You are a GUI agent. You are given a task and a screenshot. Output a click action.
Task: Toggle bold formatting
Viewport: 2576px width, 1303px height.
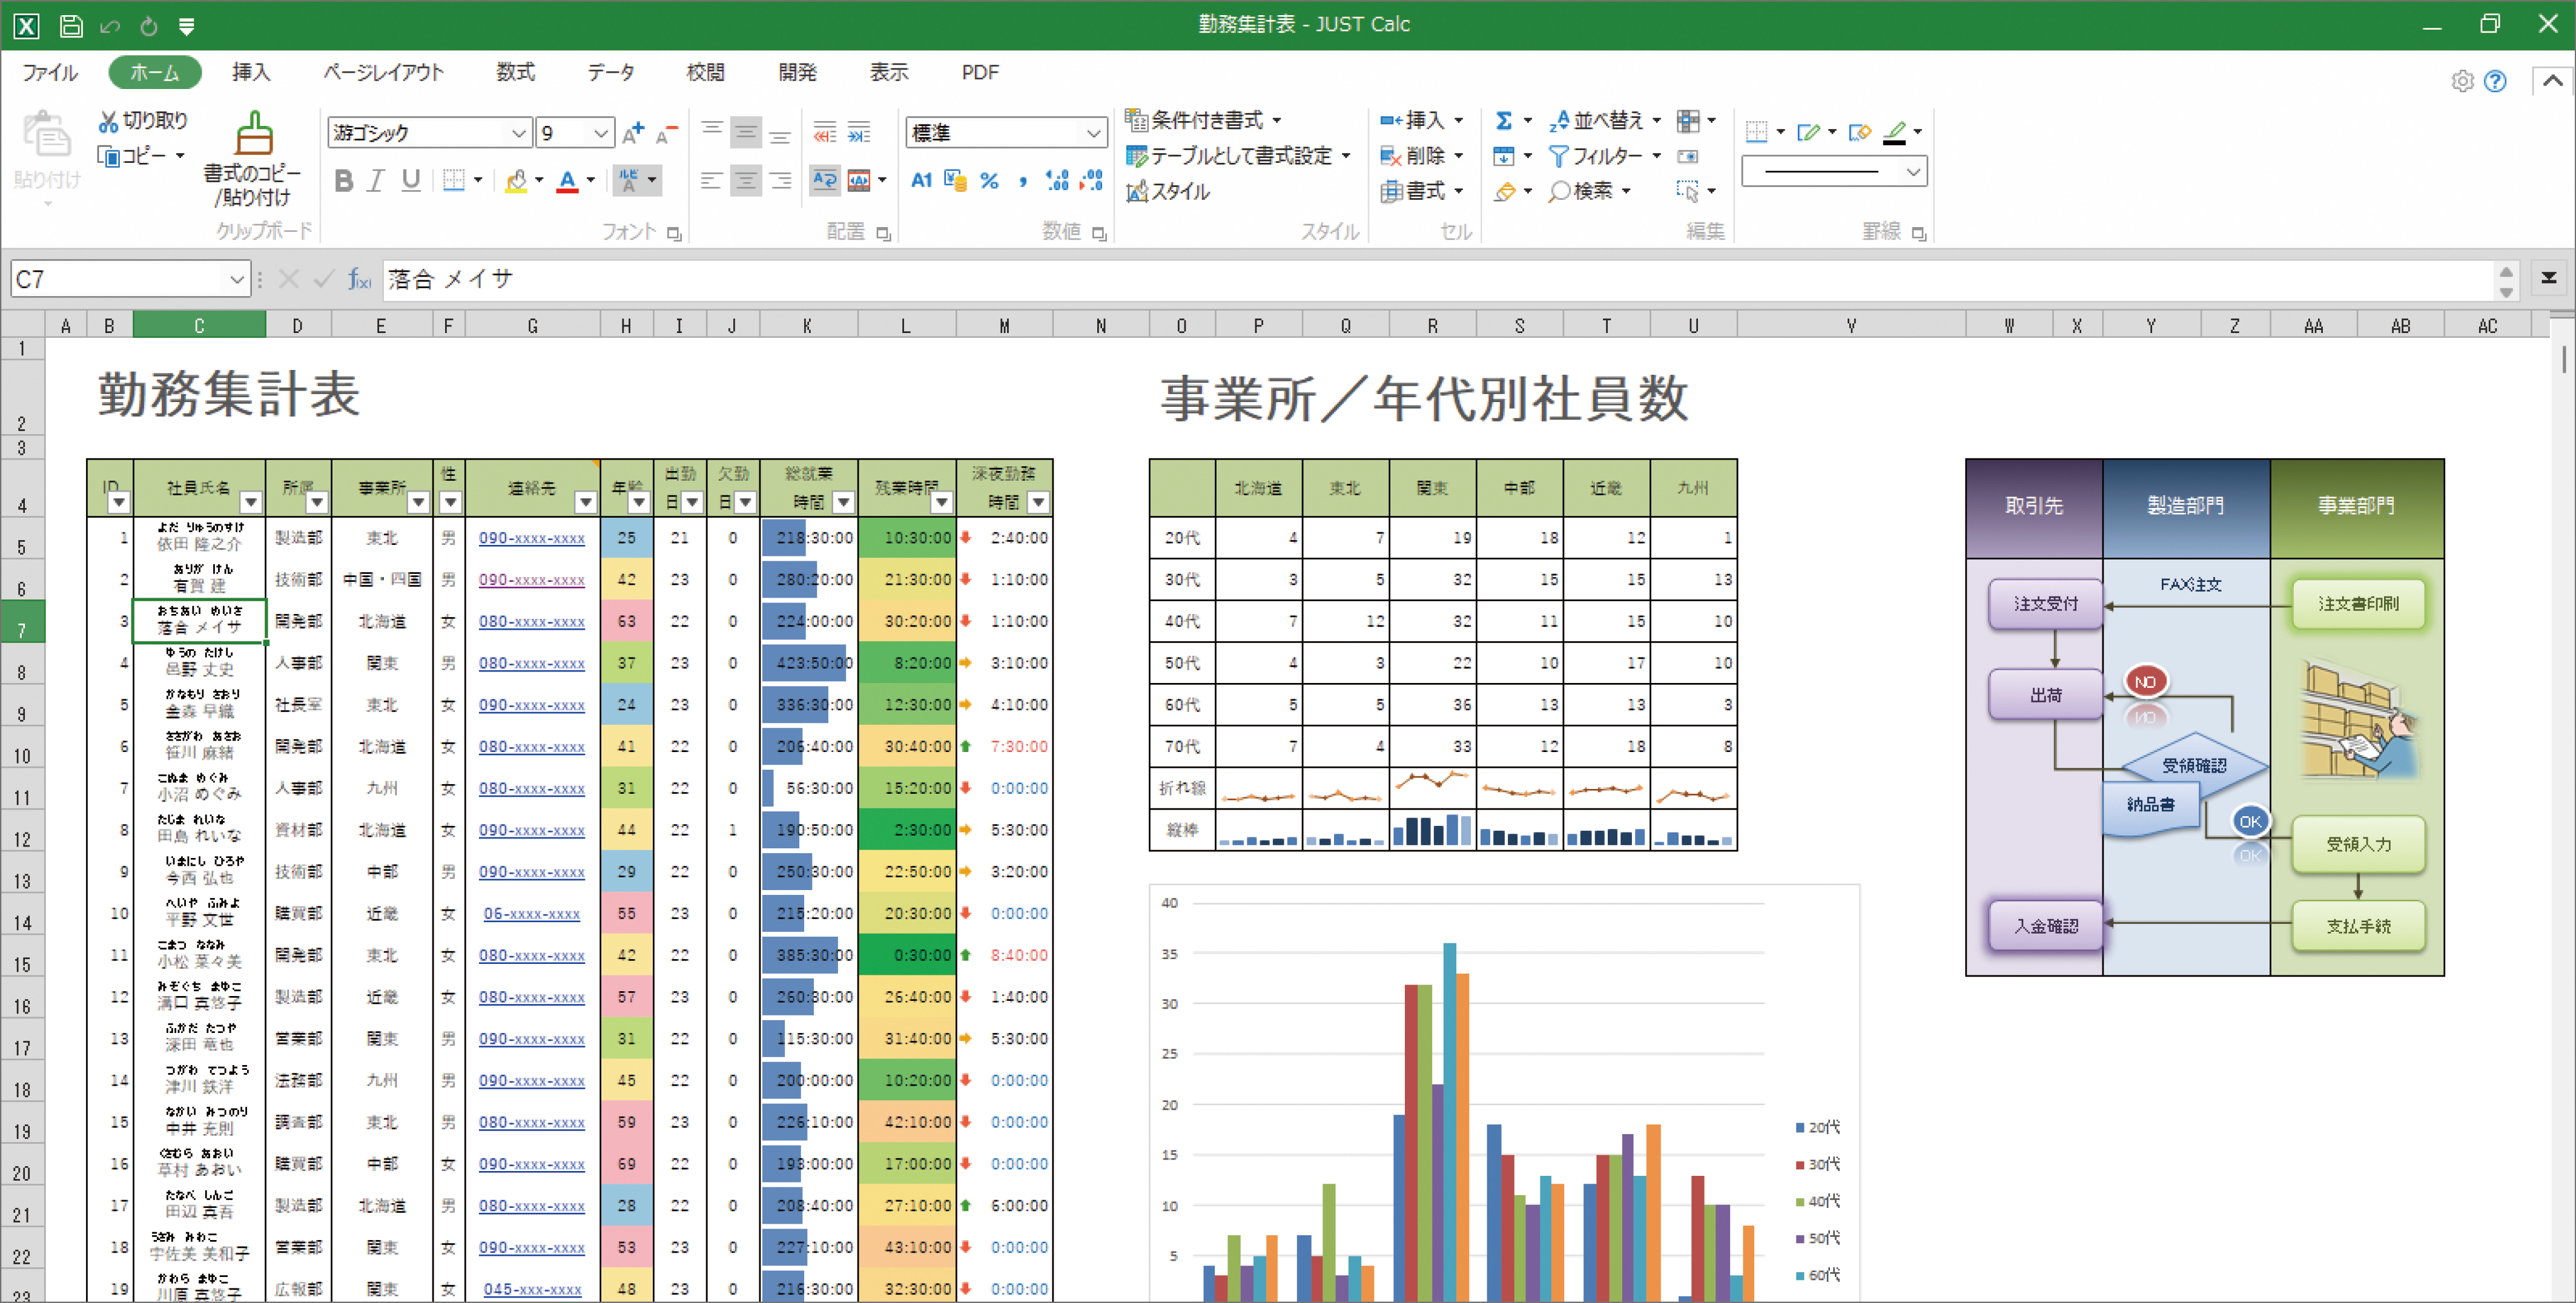click(x=344, y=181)
